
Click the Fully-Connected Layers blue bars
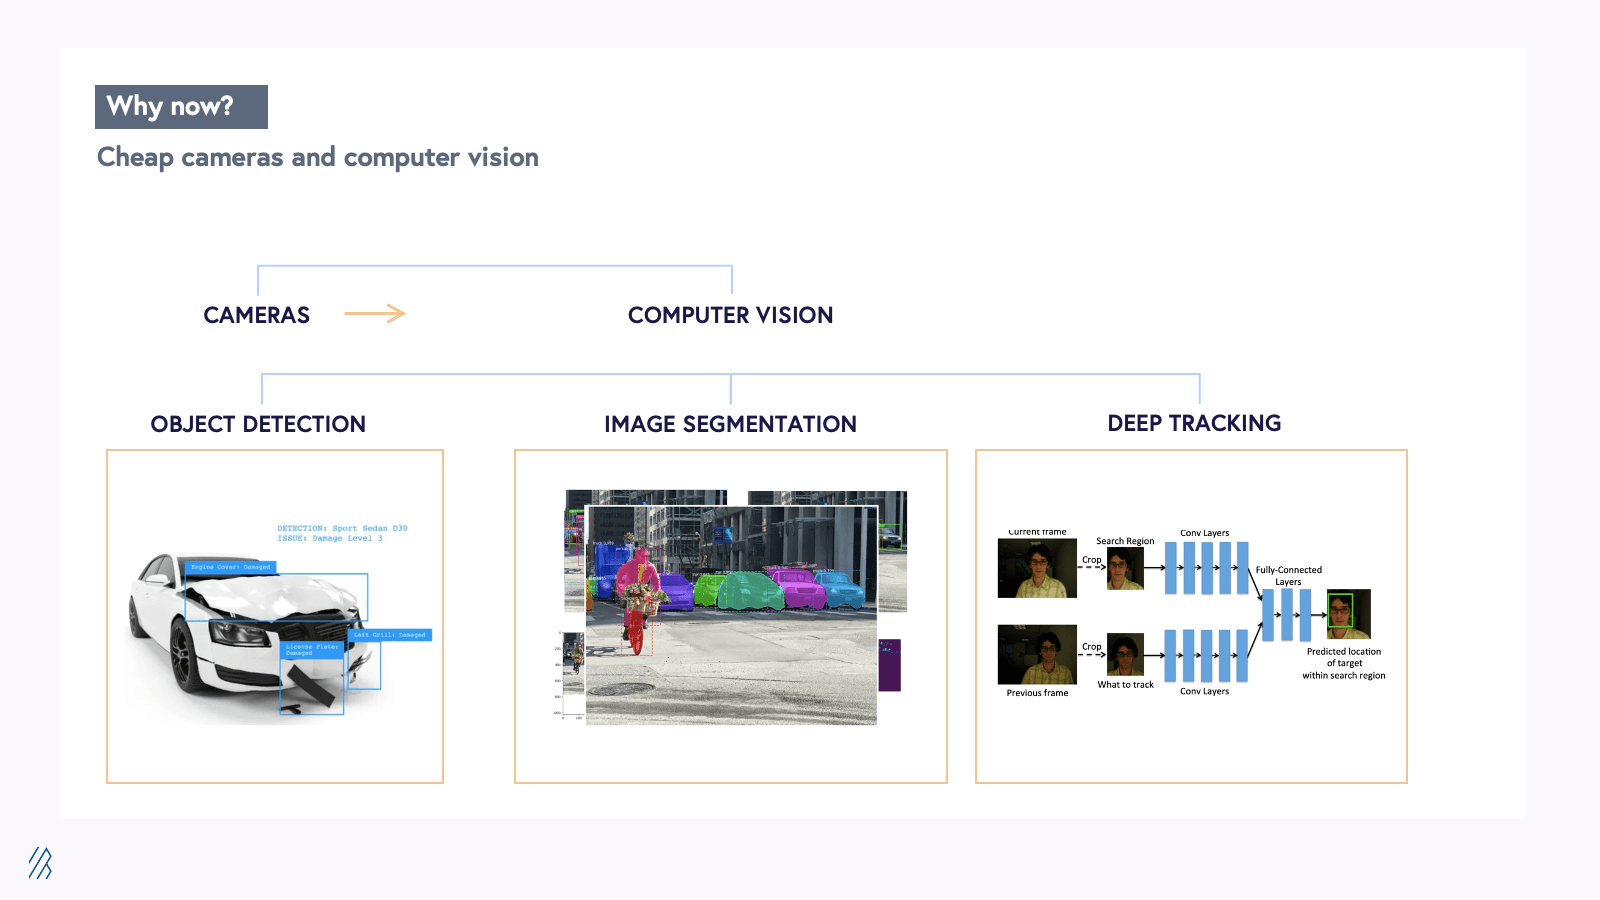click(1286, 615)
